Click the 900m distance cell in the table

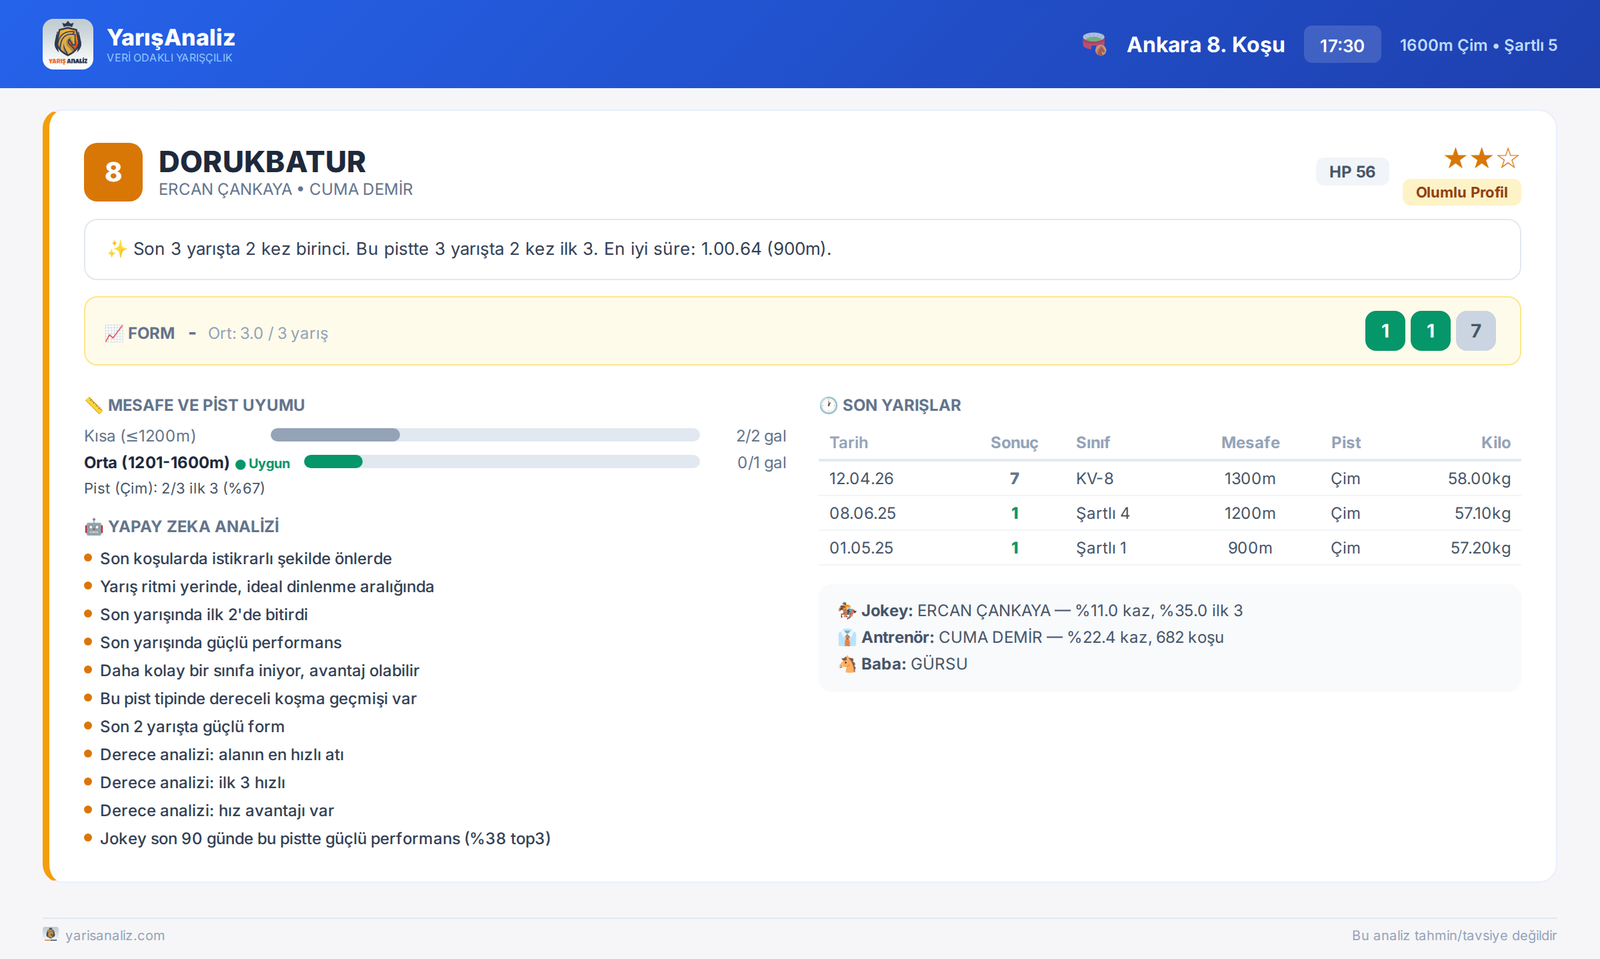[x=1250, y=548]
